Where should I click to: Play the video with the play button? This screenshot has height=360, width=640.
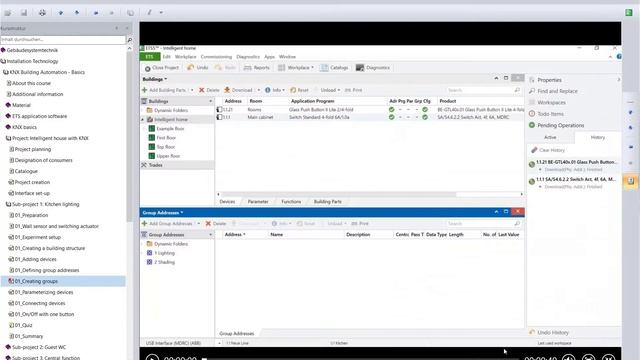(x=152, y=358)
